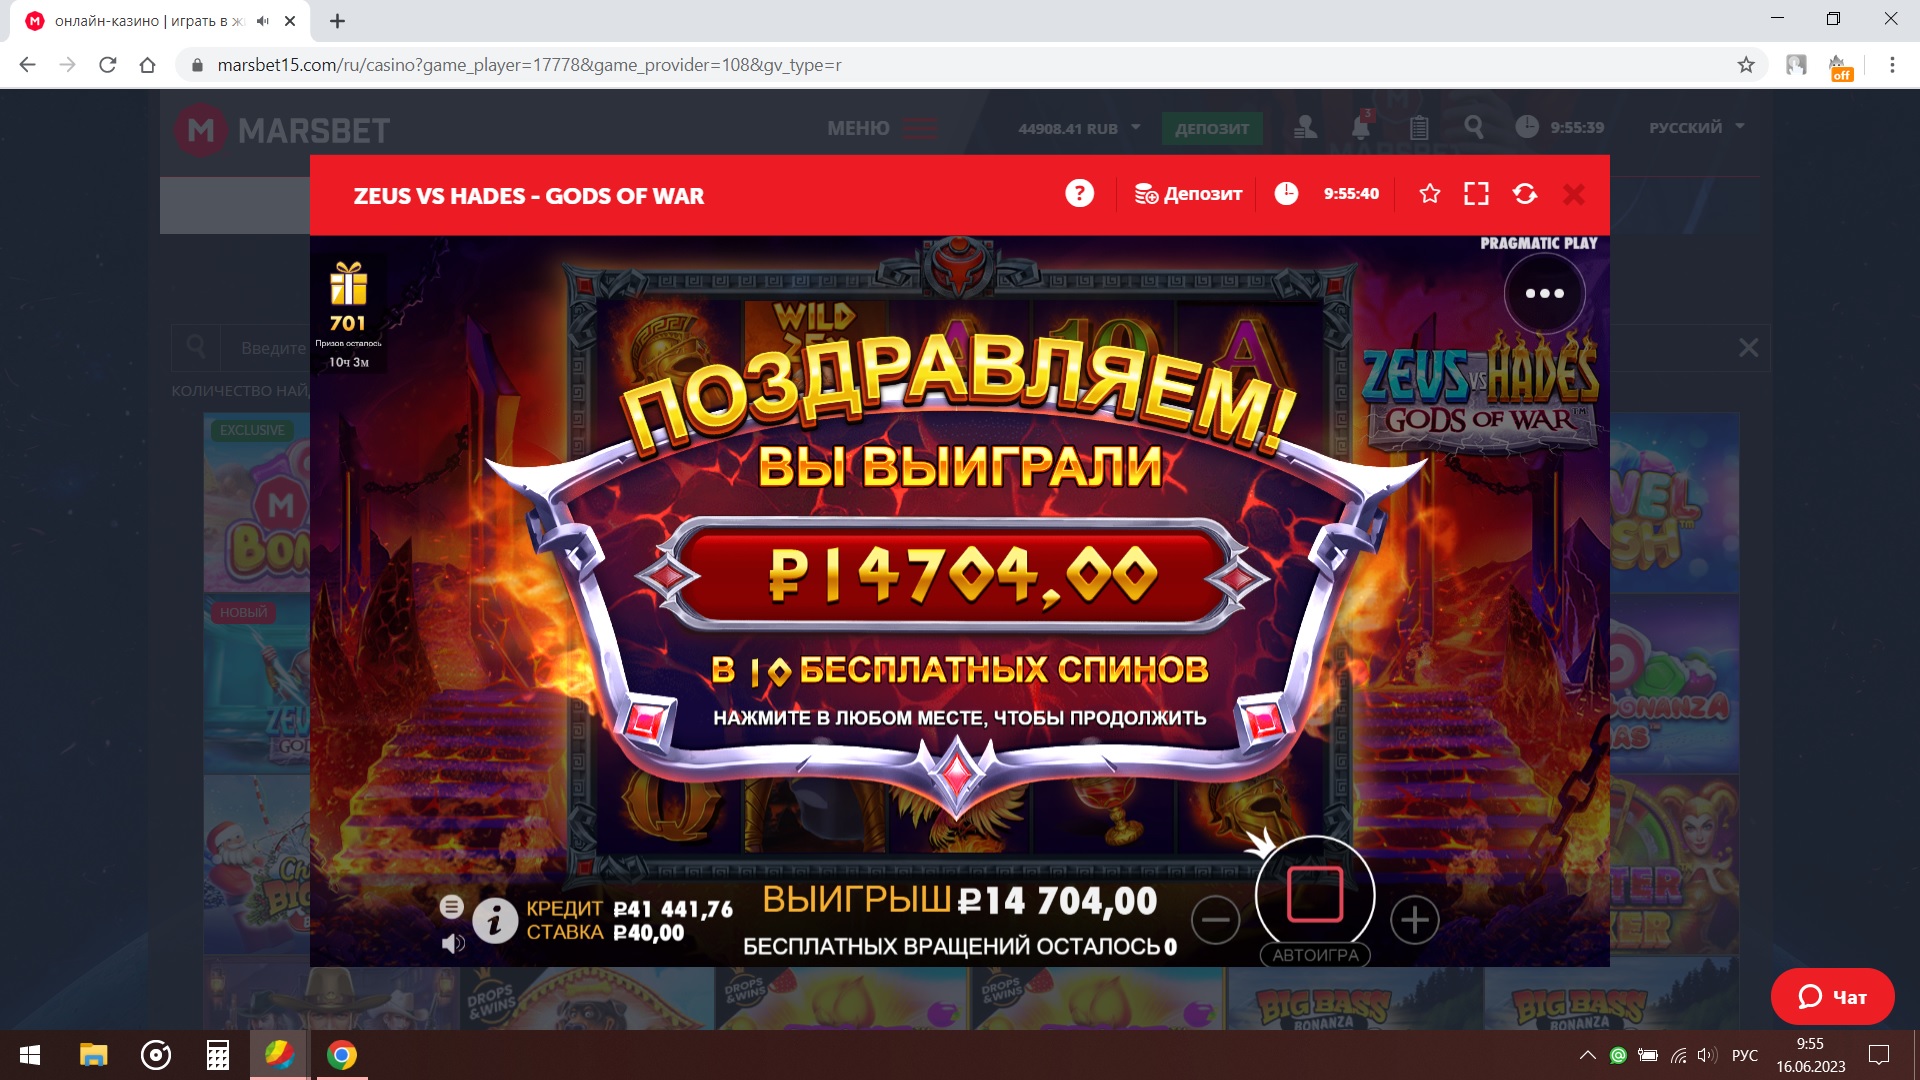Image resolution: width=1920 pixels, height=1080 pixels.
Task: Close the Zeus vs Hades game window
Action: (x=1574, y=194)
